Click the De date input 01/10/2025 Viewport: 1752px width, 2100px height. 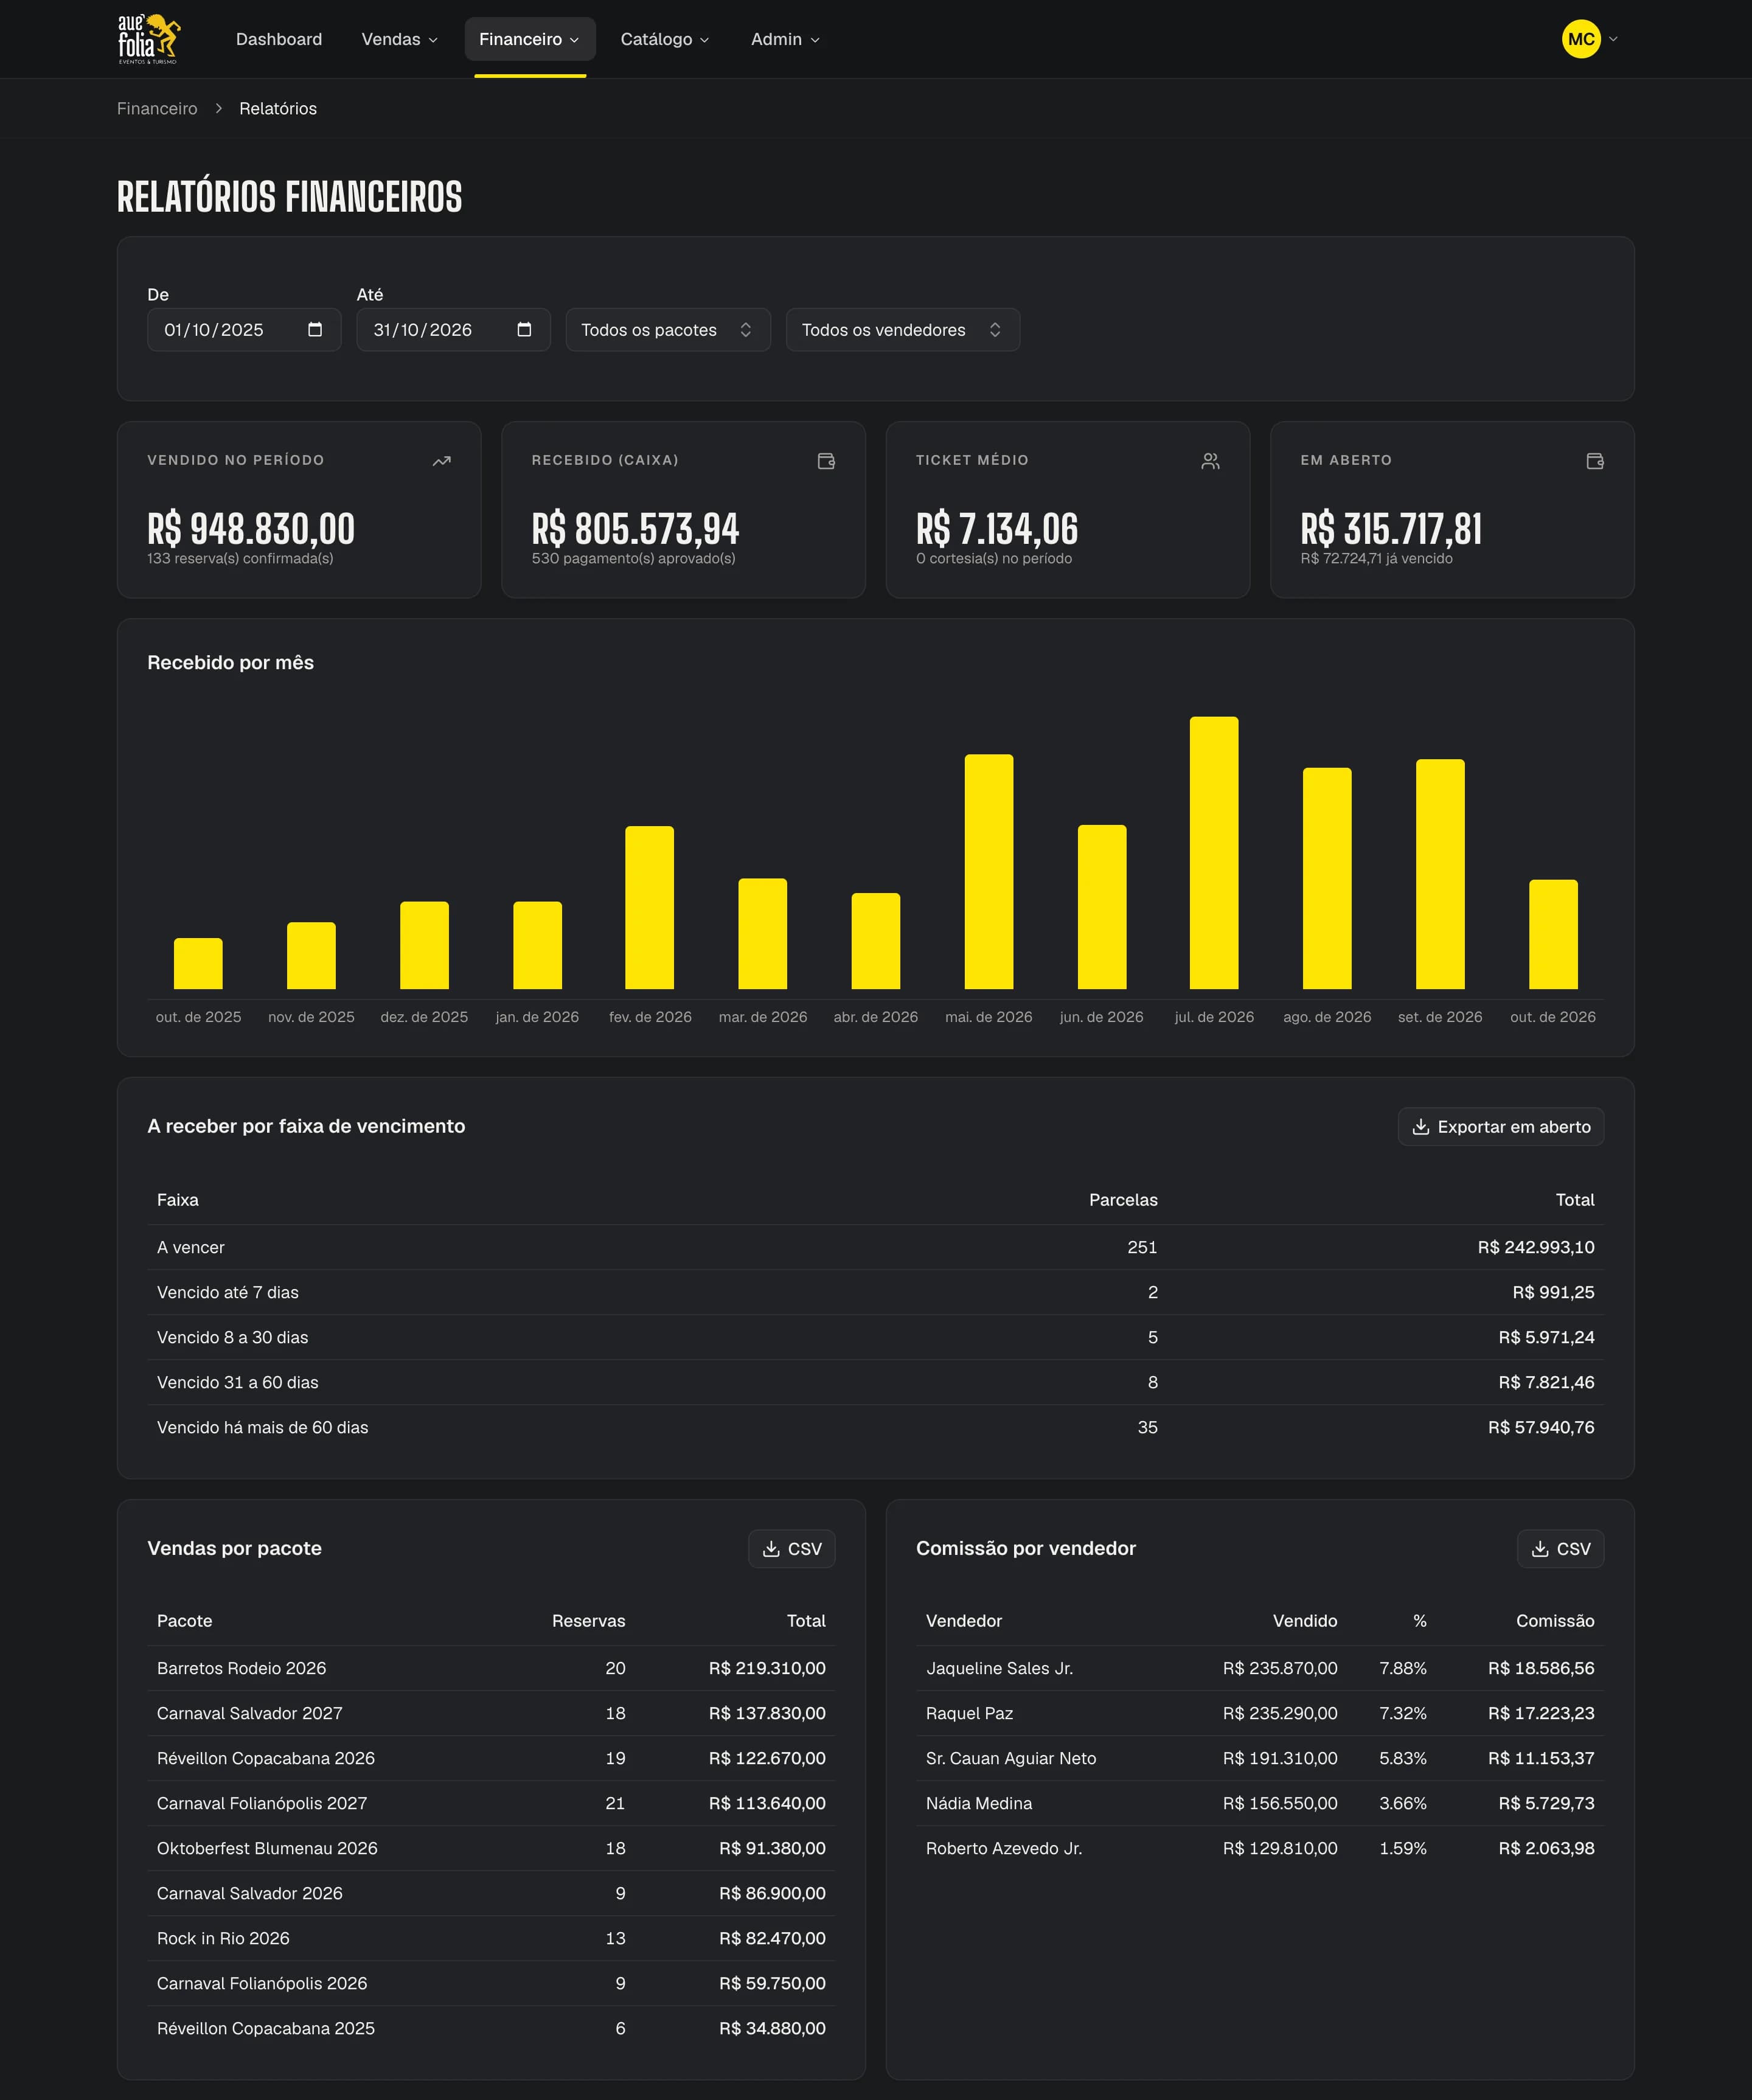pyautogui.click(x=244, y=330)
